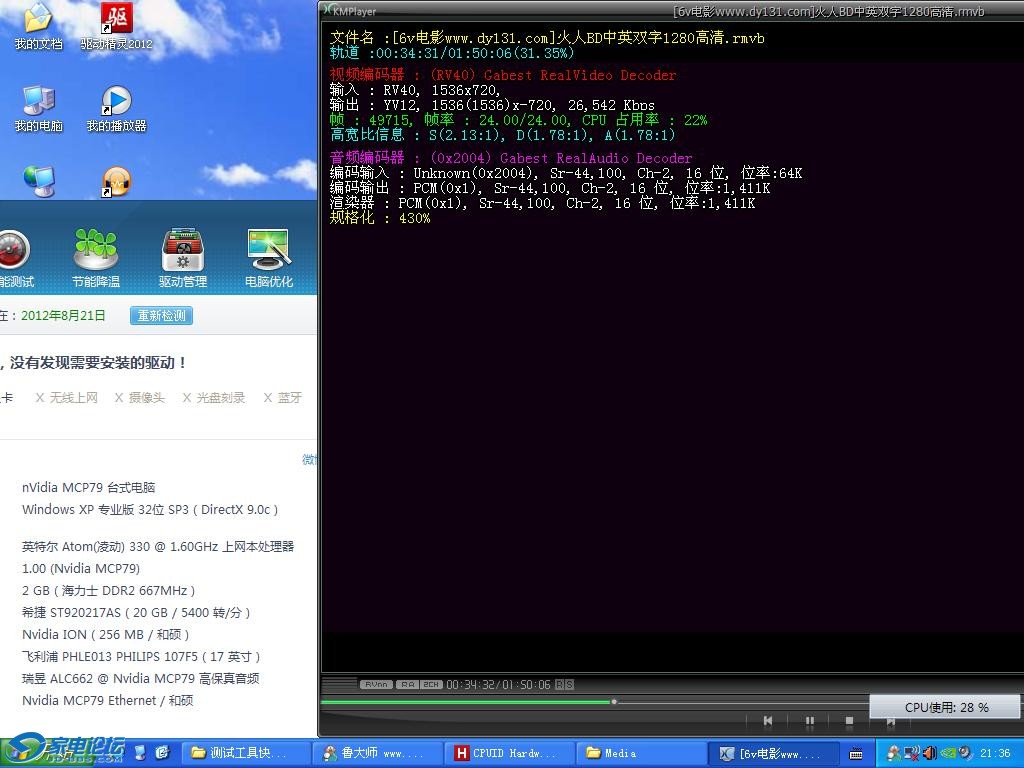Pause playback in KMPlayer
The width and height of the screenshot is (1024, 768).
[810, 720]
